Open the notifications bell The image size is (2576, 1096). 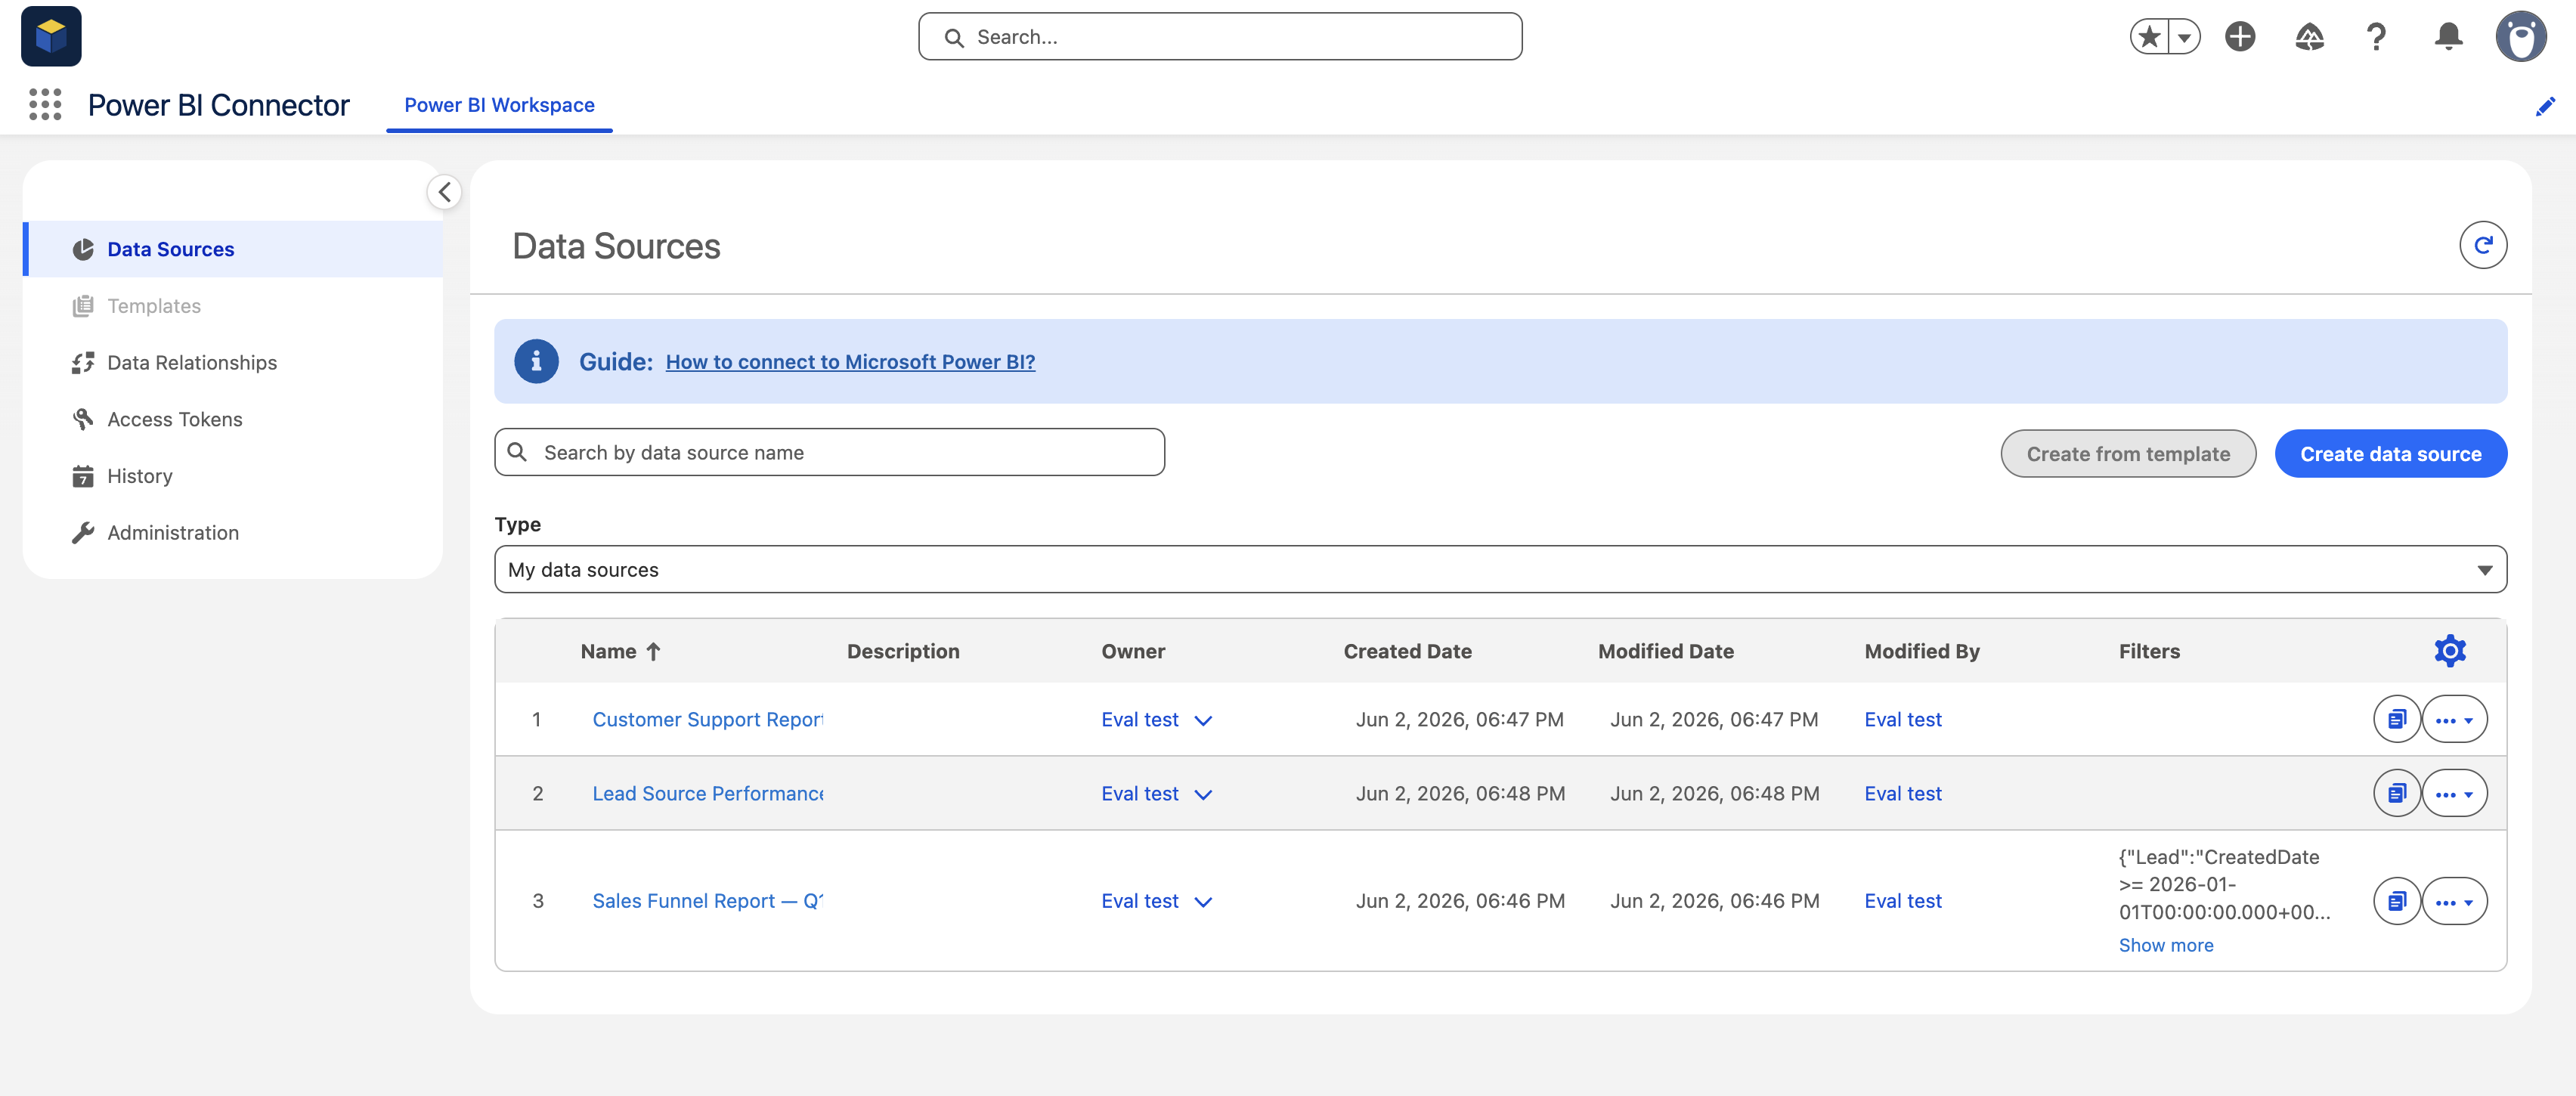tap(2448, 37)
